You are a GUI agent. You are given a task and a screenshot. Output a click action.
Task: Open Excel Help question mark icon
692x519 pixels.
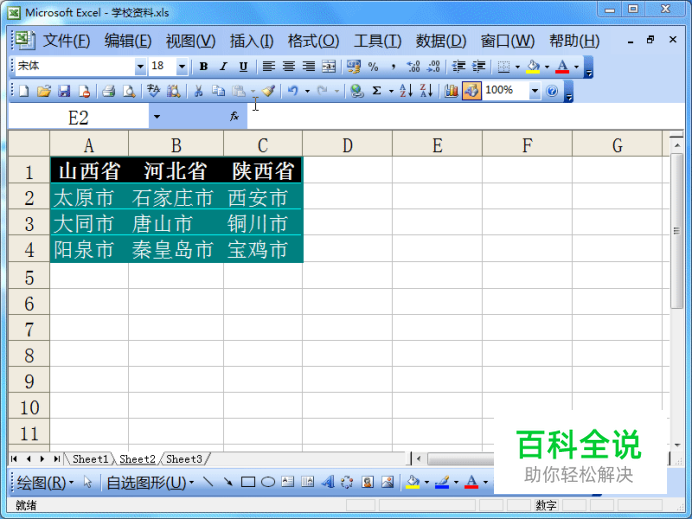552,91
